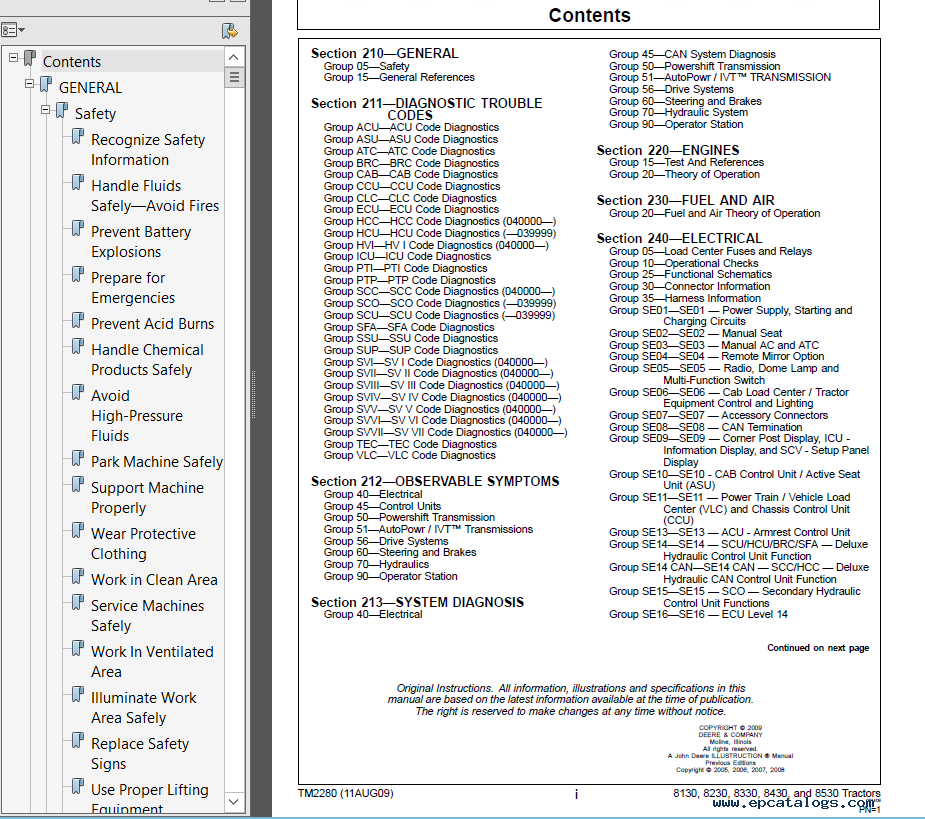Click Section 212—OBSERVABLE SYMPTOMS heading
This screenshot has height=819, width=925.
point(435,481)
